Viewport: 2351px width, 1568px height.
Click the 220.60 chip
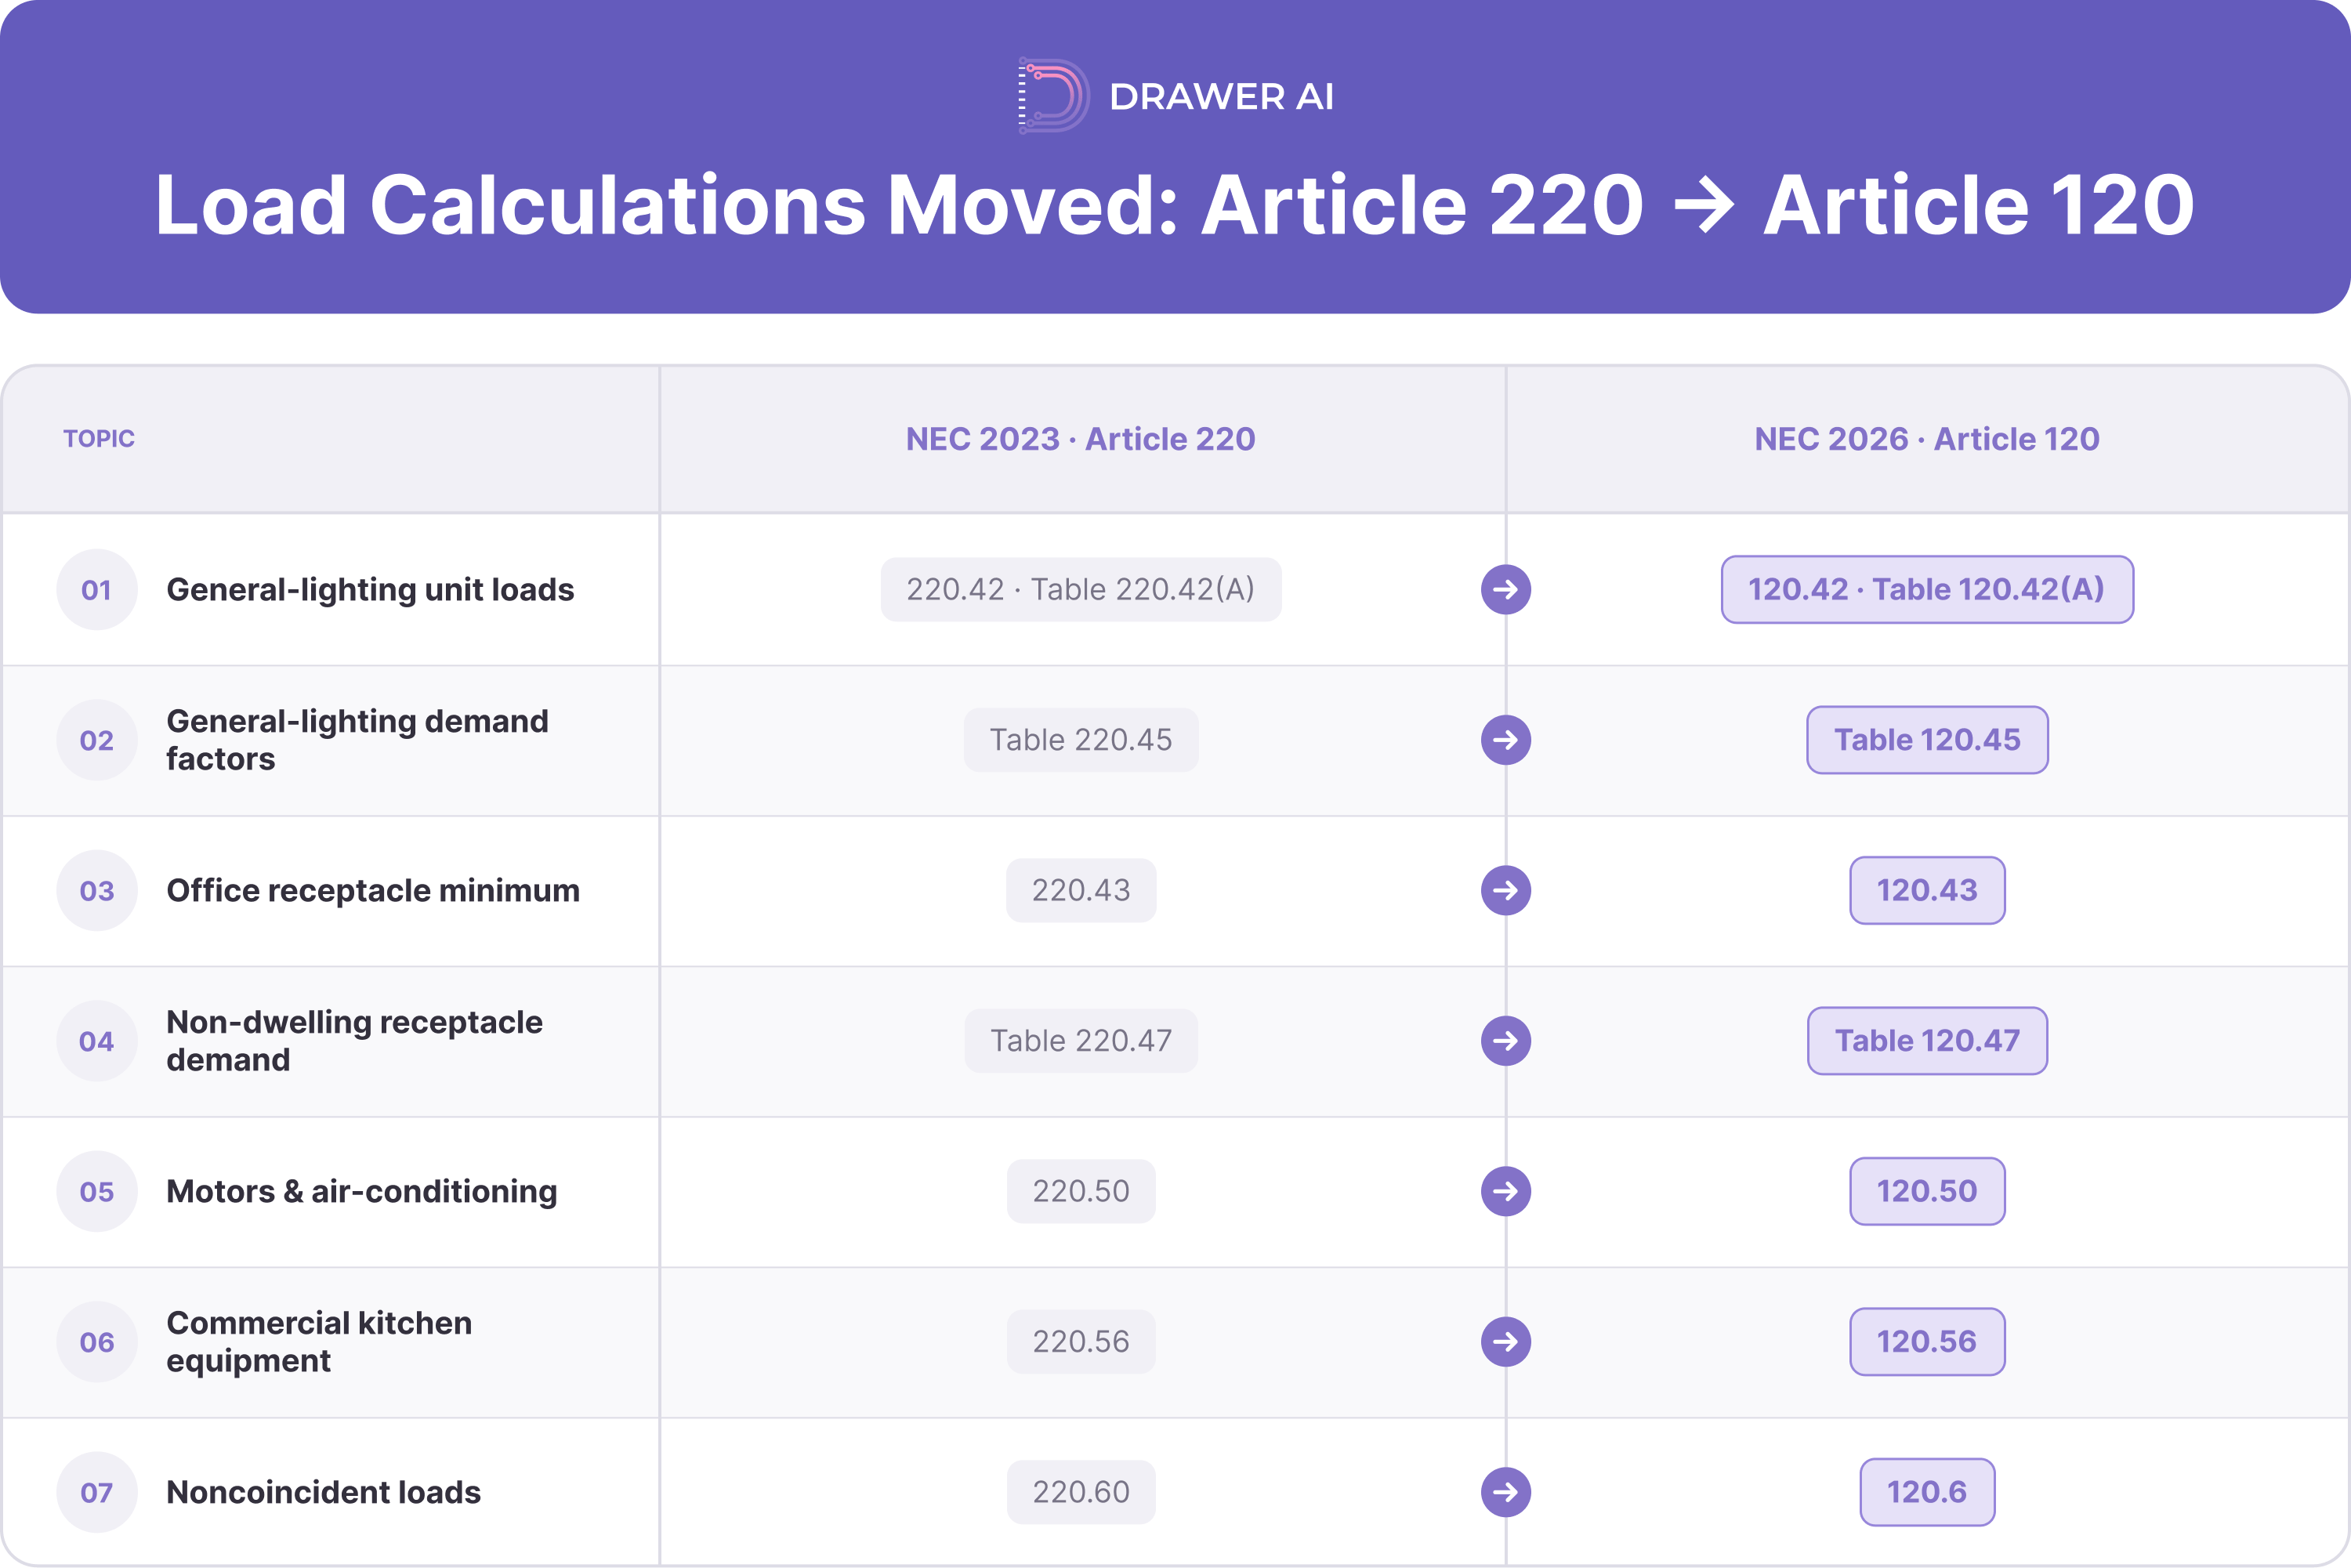click(1081, 1492)
